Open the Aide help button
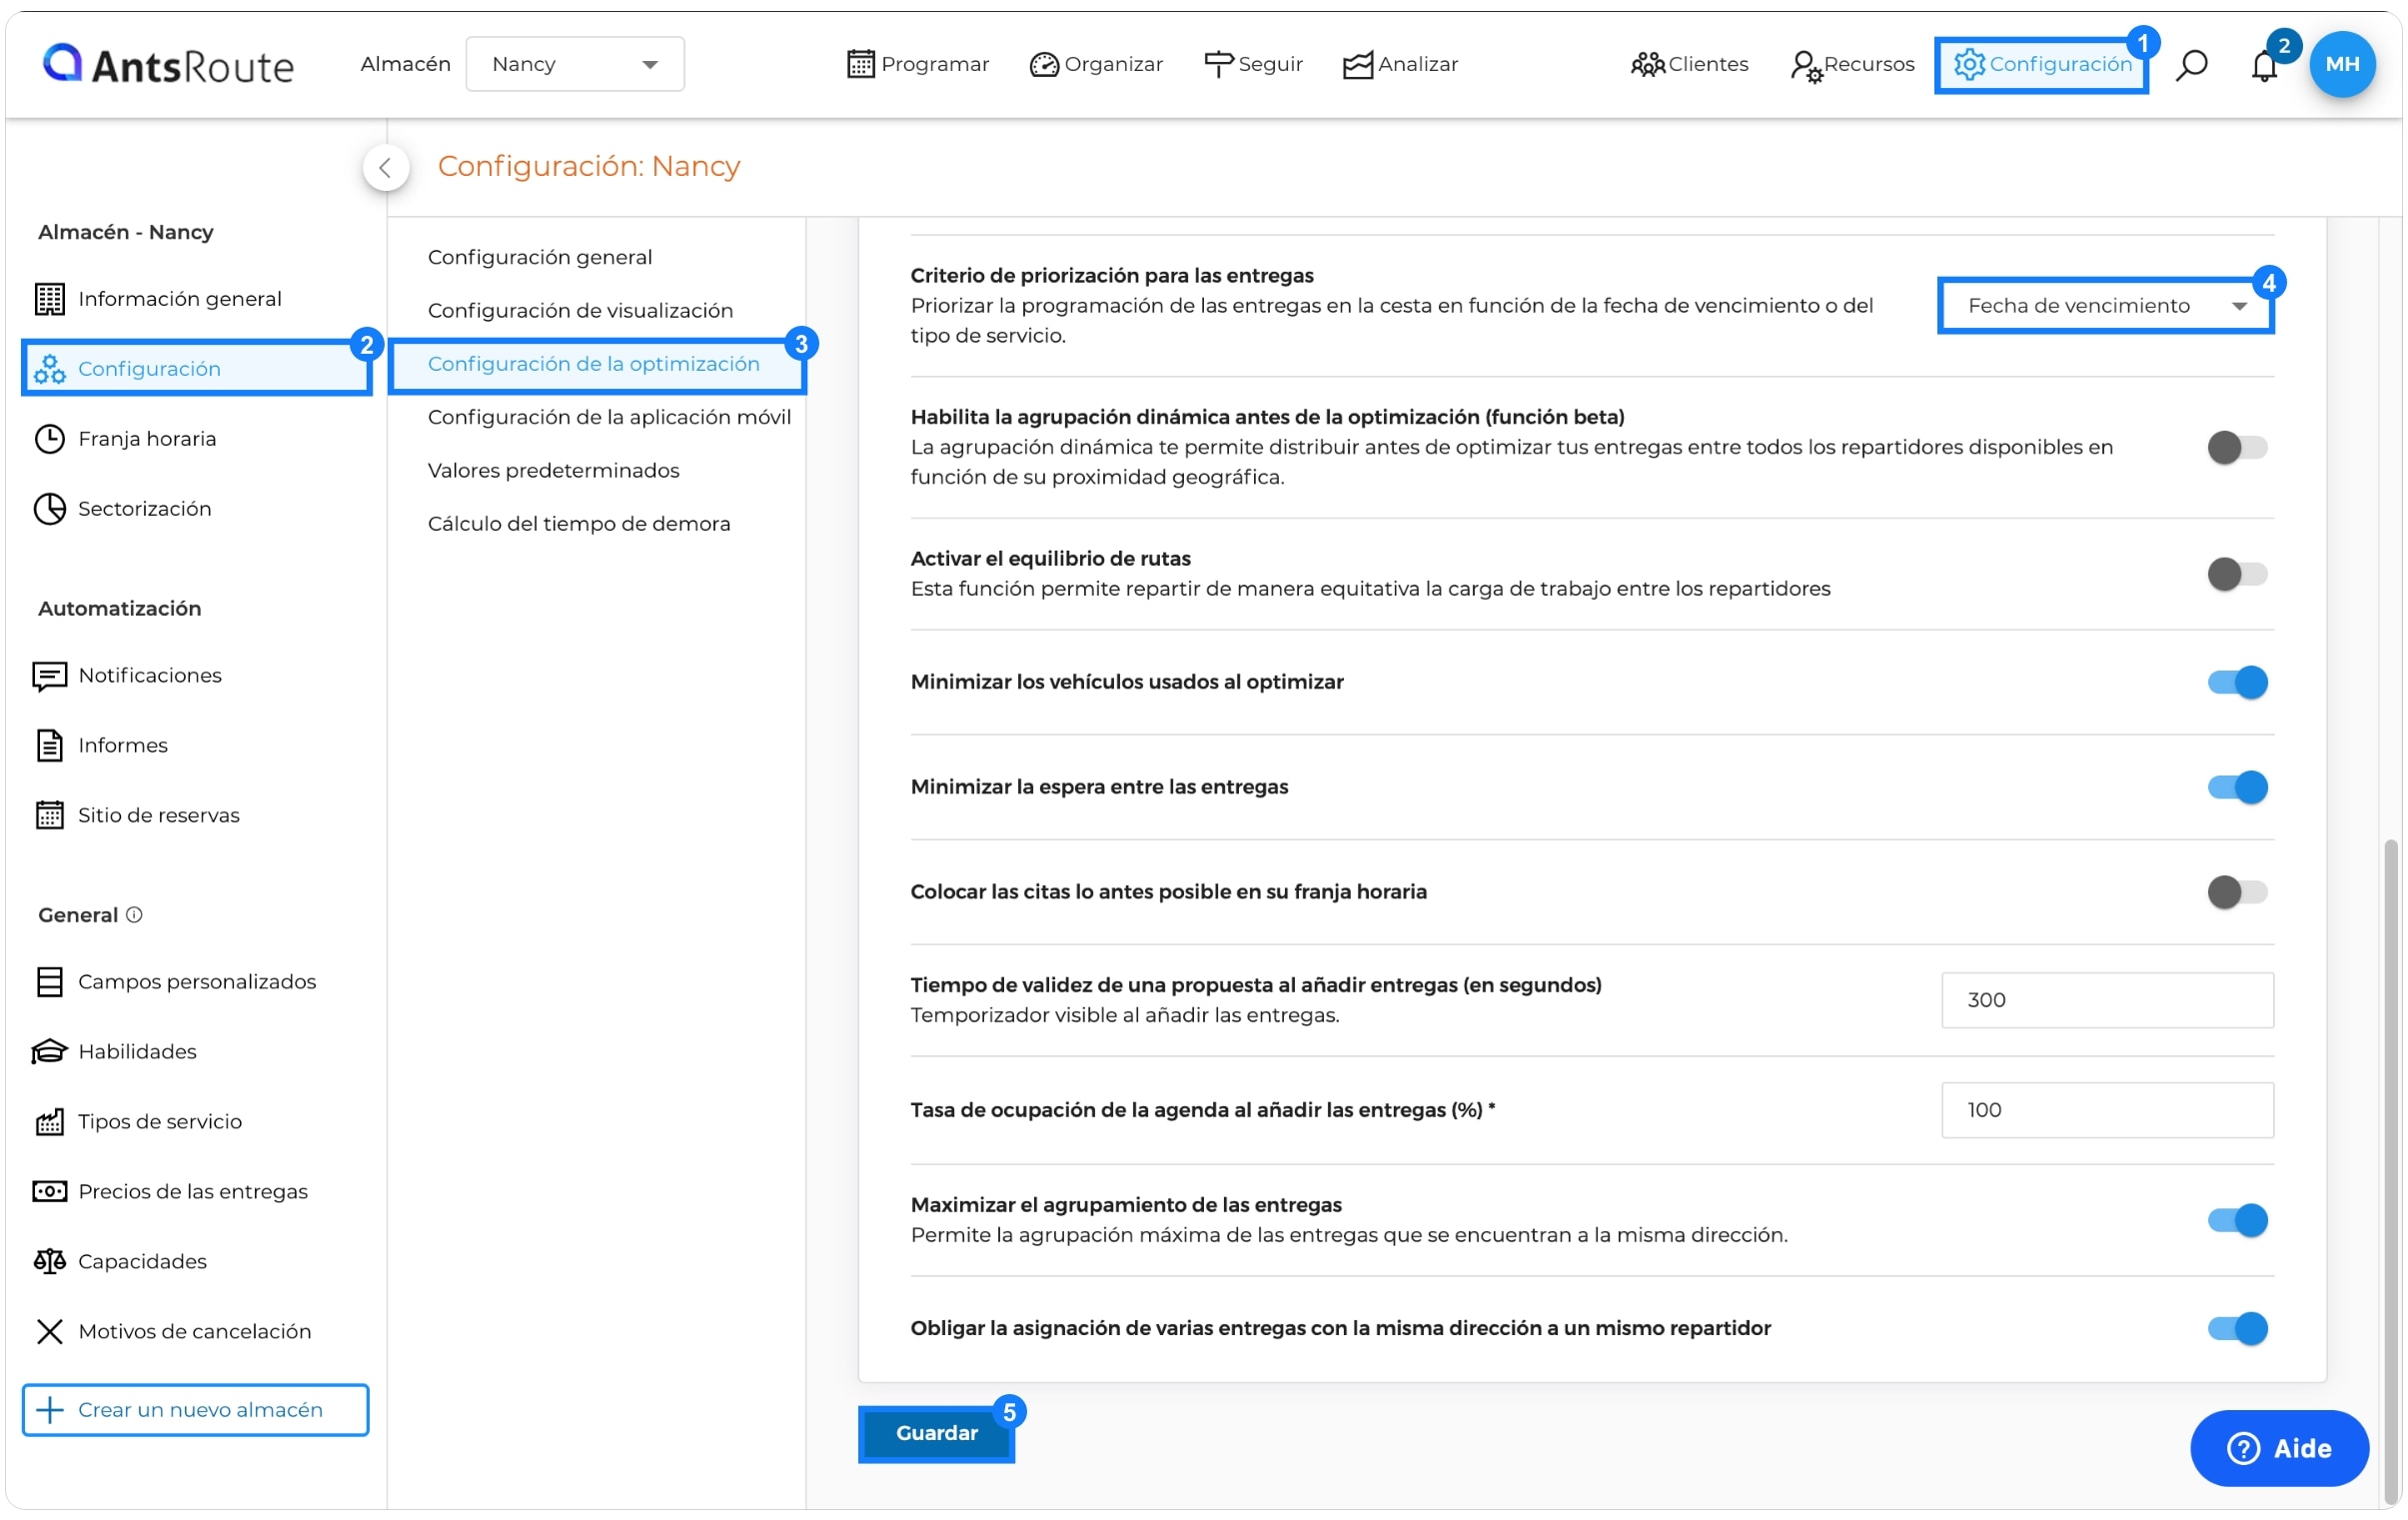This screenshot has width=2408, height=1520. click(2279, 1448)
